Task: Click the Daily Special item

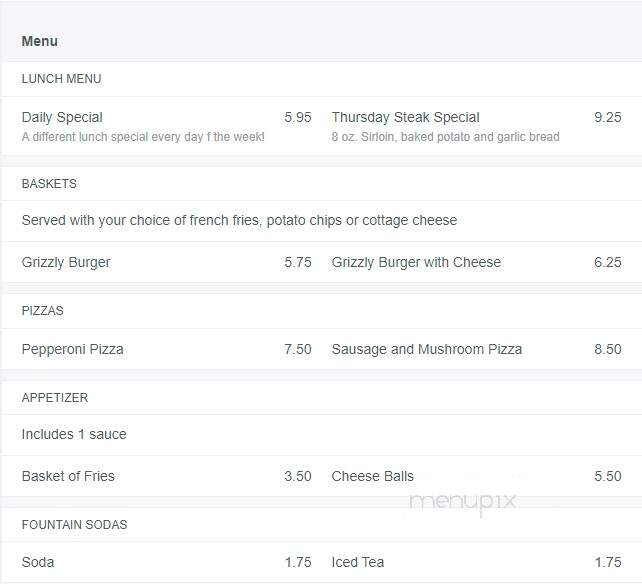Action: tap(62, 117)
